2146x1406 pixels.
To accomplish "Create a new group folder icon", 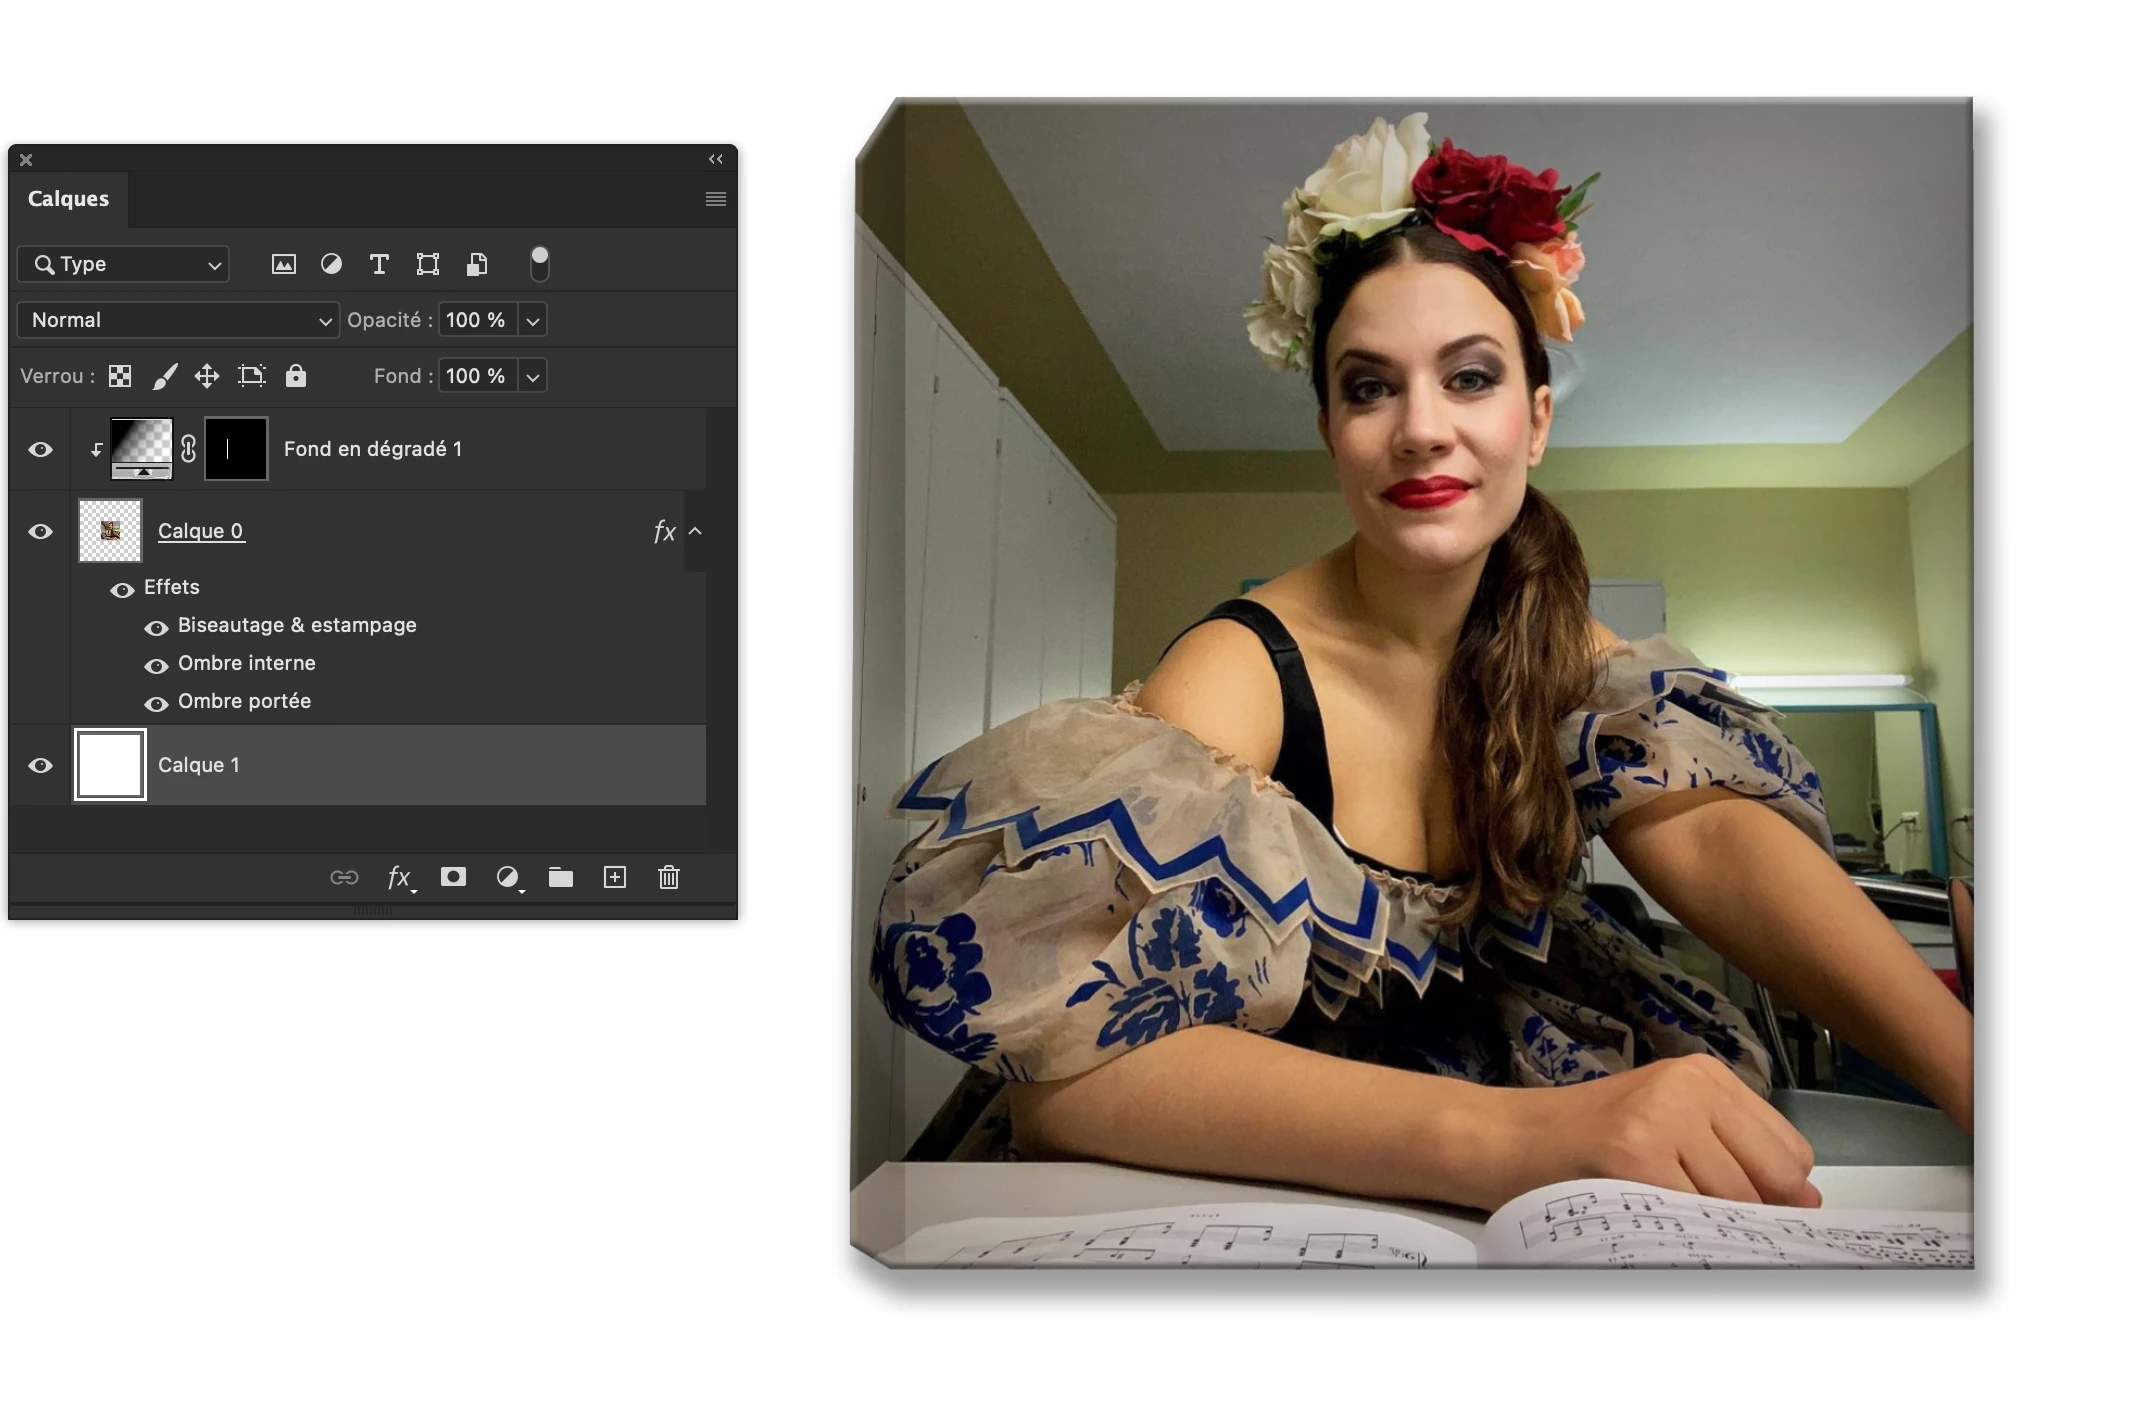I will (561, 877).
